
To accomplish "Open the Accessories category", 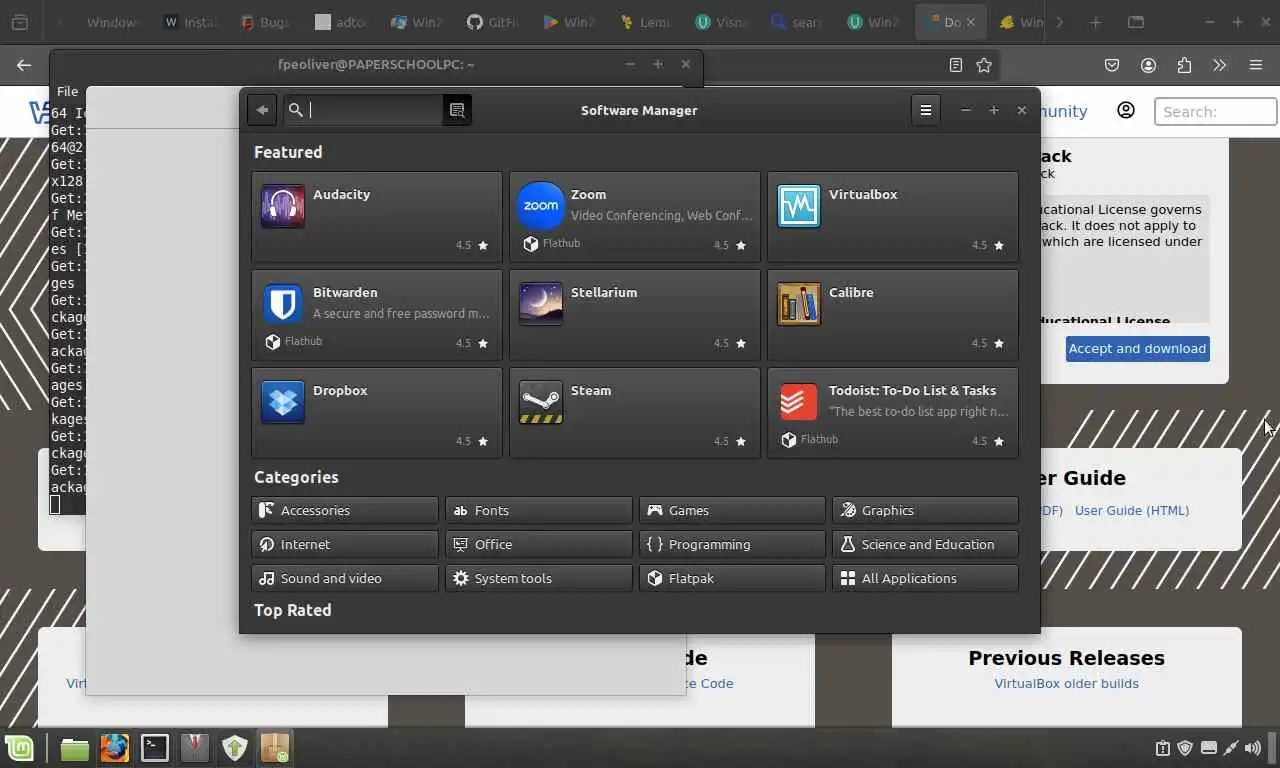I will coord(345,510).
